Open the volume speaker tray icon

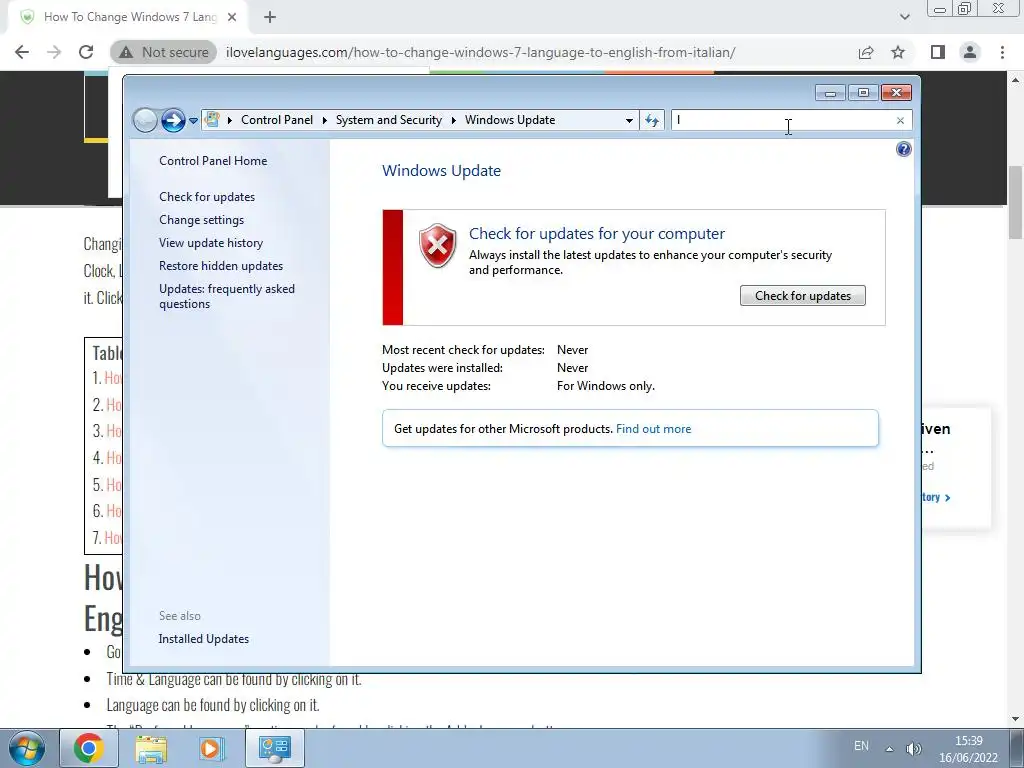pyautogui.click(x=914, y=749)
